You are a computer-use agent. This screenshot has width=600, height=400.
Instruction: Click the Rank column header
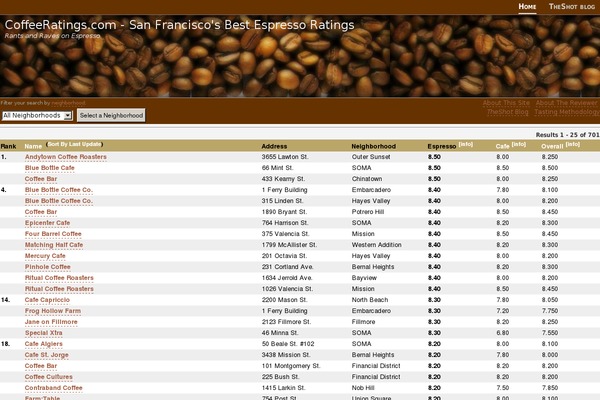coord(8,146)
